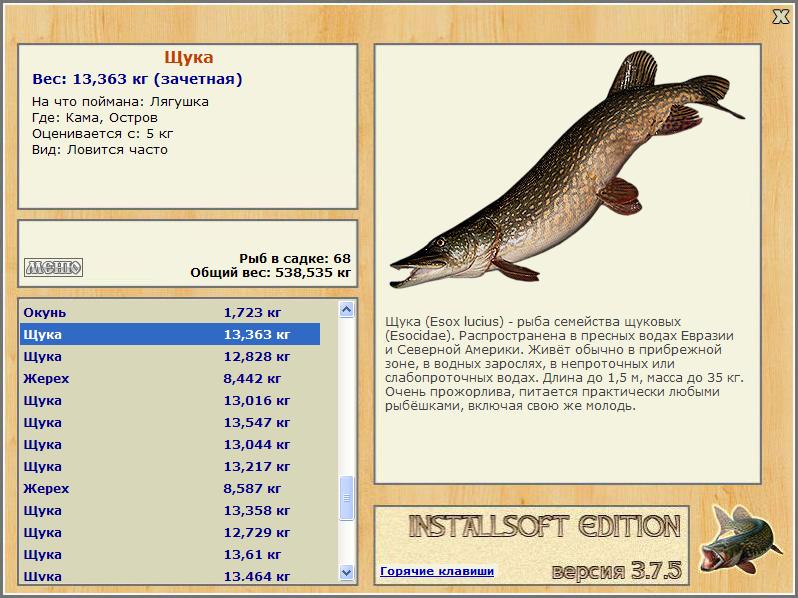Viewport: 798px width, 598px height.
Task: Select the Щука 13,044 кг row
Action: click(170, 444)
